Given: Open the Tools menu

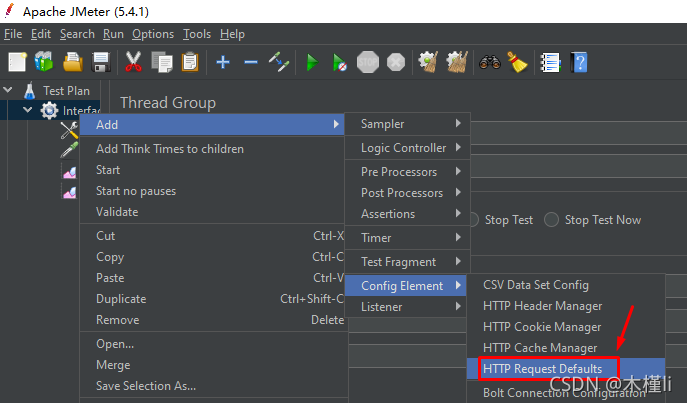Looking at the screenshot, I should click(197, 34).
